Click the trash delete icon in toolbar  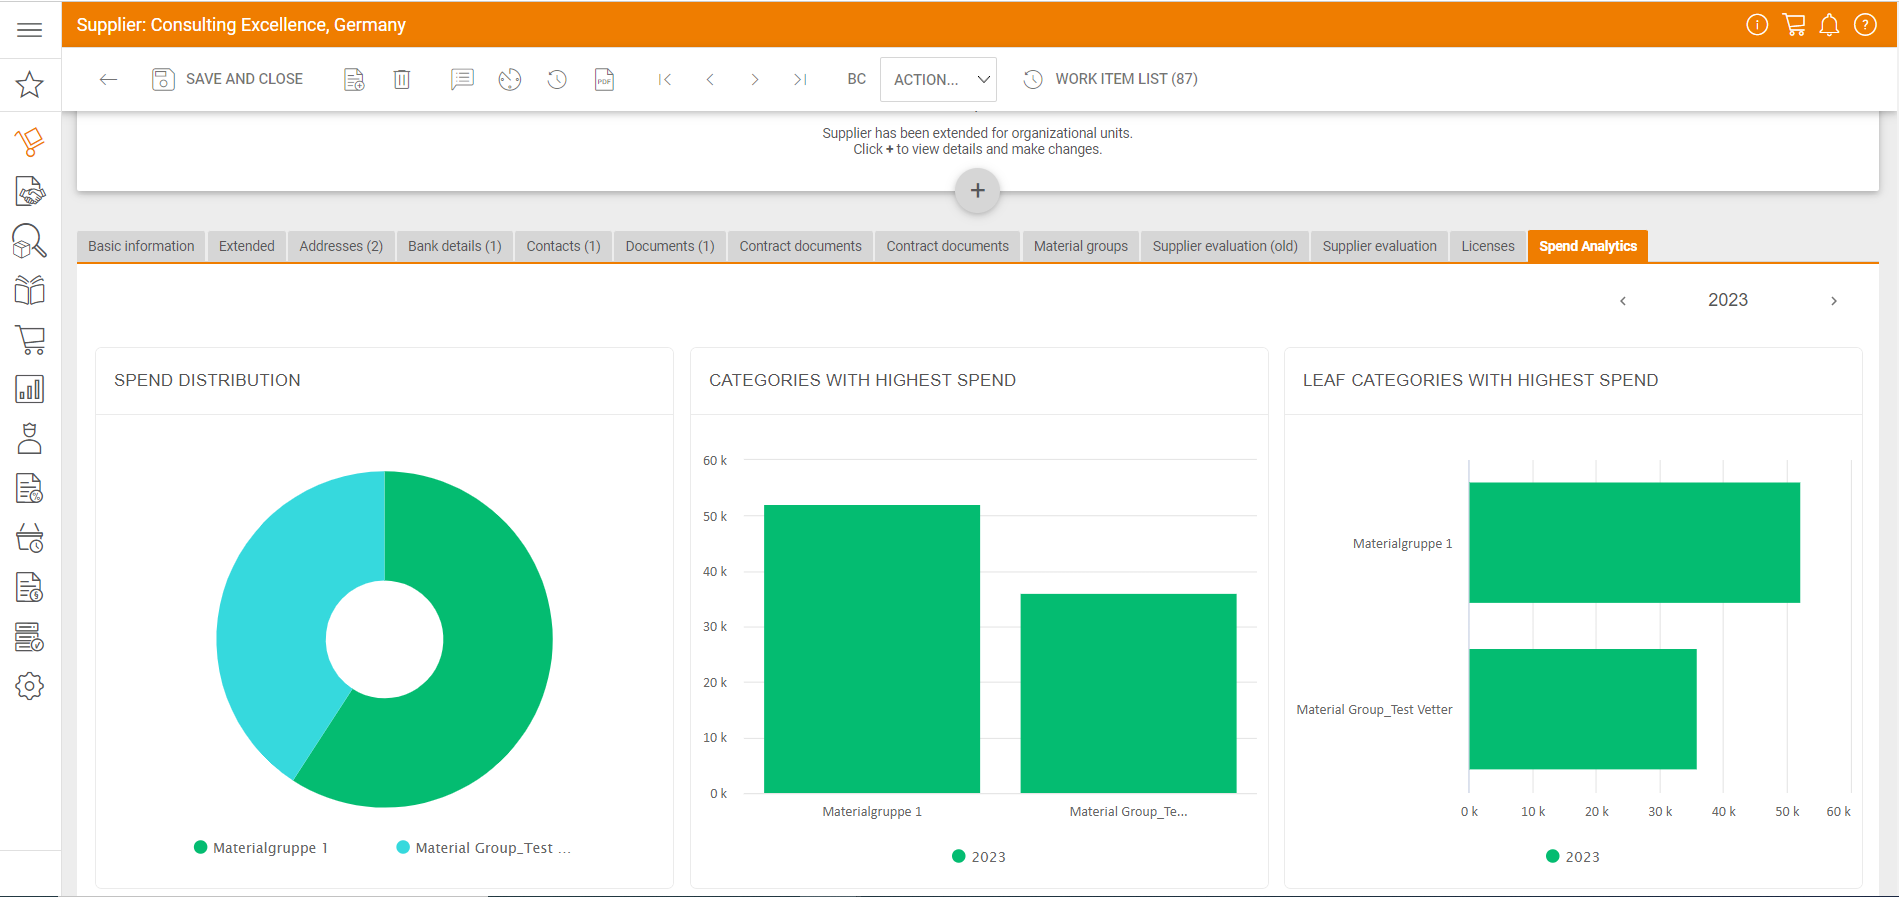point(401,79)
